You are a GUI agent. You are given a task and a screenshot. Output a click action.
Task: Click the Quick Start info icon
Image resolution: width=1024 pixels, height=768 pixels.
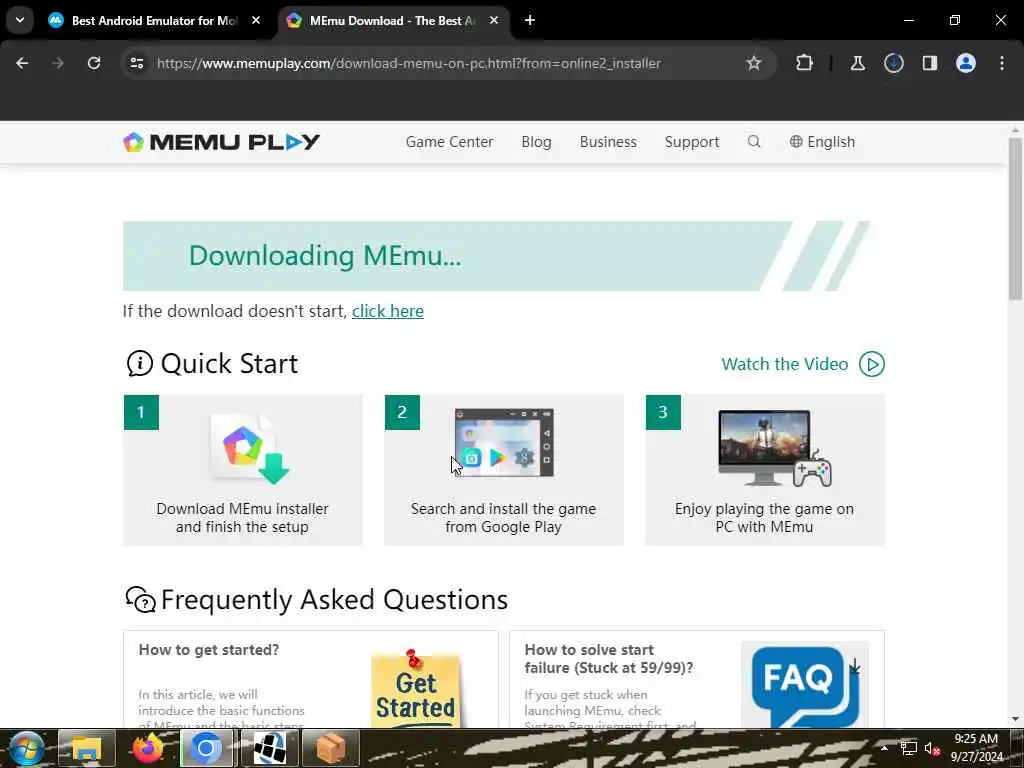[139, 364]
